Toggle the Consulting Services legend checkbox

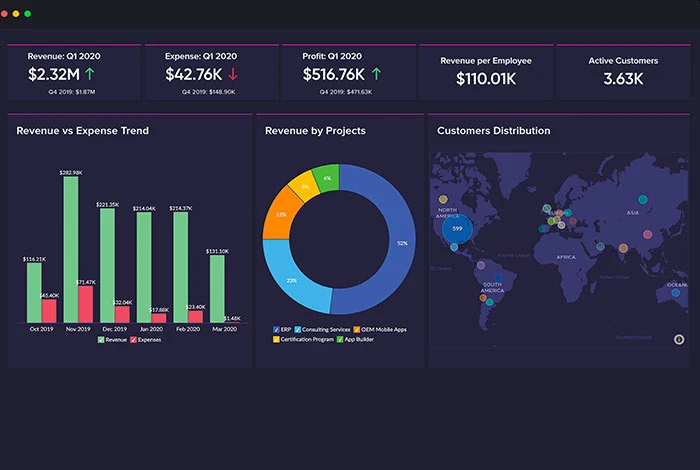click(x=298, y=329)
